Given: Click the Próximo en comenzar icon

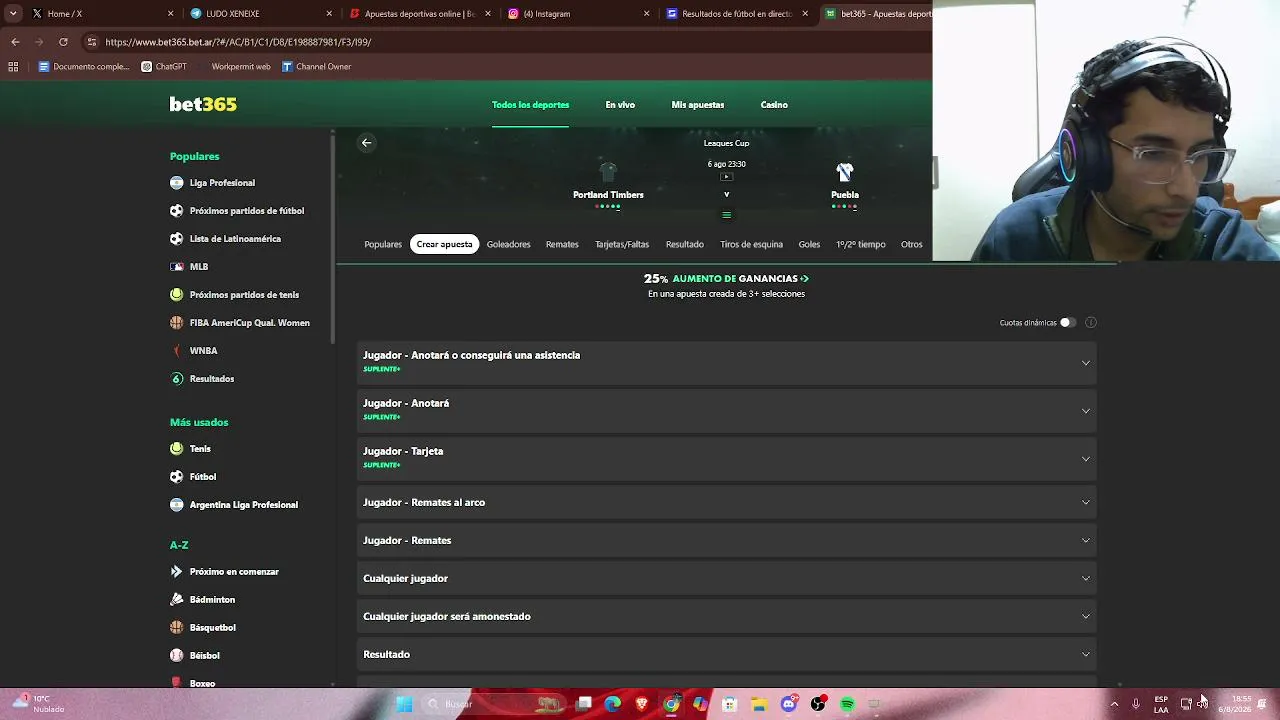Looking at the screenshot, I should (x=177, y=572).
